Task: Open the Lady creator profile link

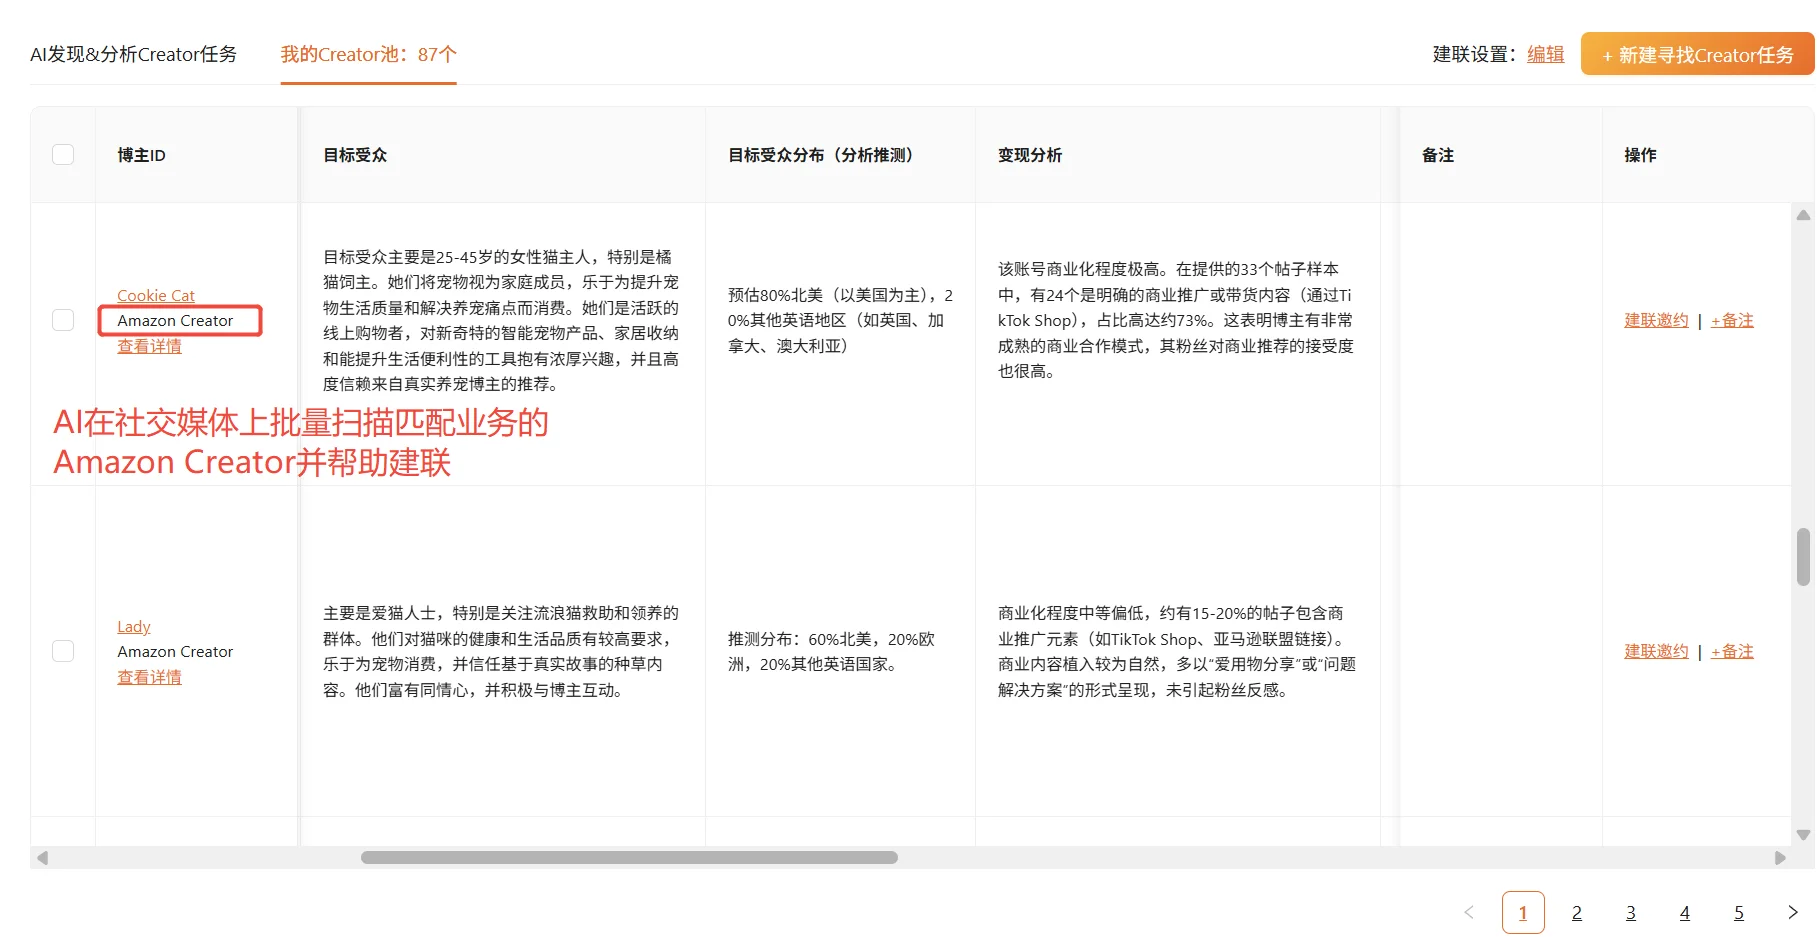Action: tap(133, 625)
